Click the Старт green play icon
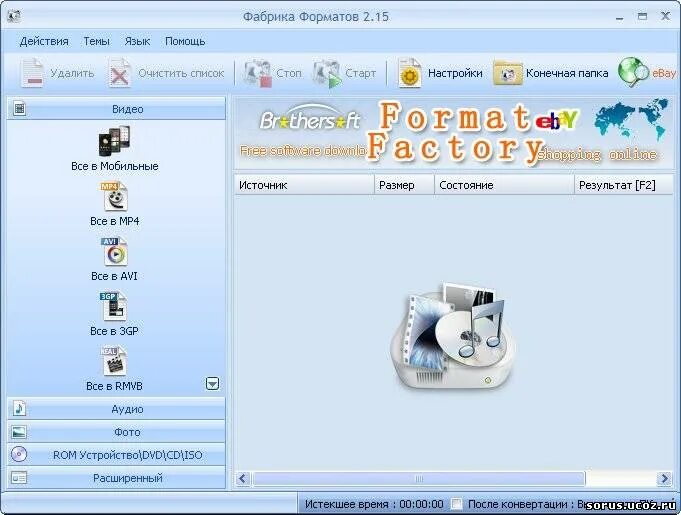Viewport: 681px width, 515px height. click(327, 73)
